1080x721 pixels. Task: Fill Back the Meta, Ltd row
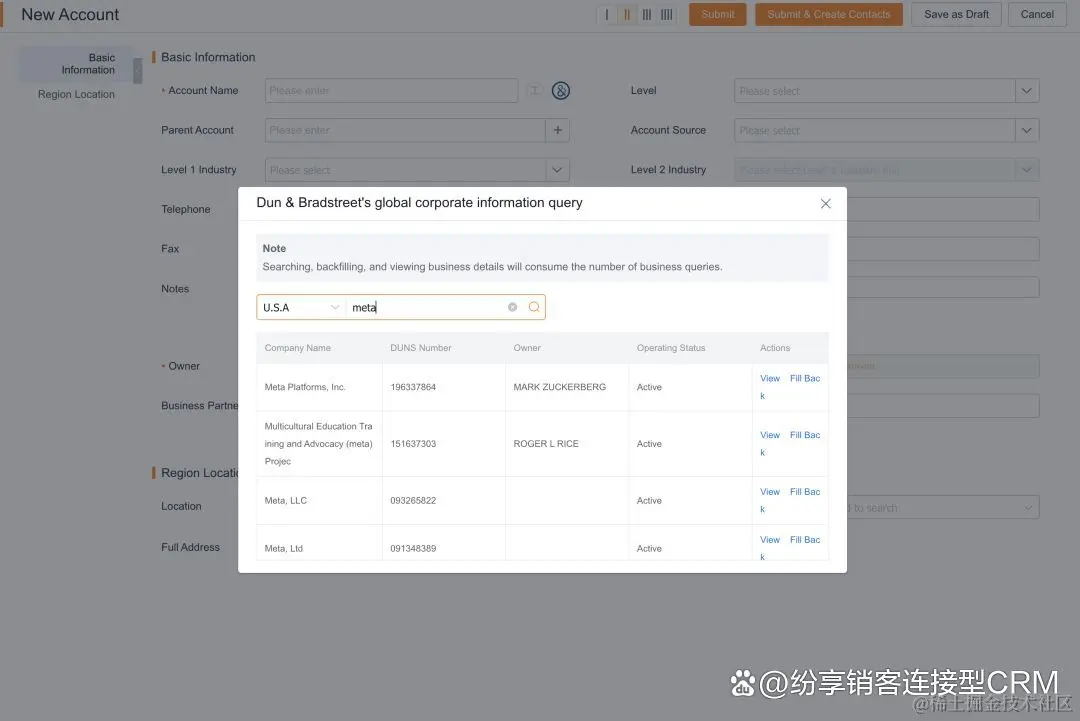pos(804,540)
